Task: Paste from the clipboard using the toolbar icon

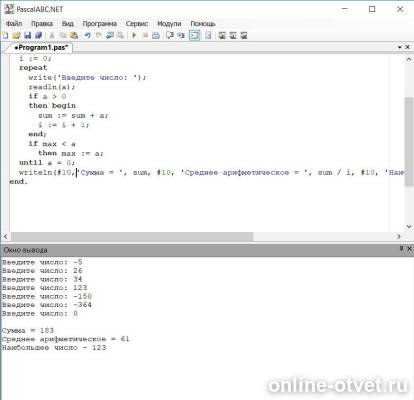Action: coord(74,35)
